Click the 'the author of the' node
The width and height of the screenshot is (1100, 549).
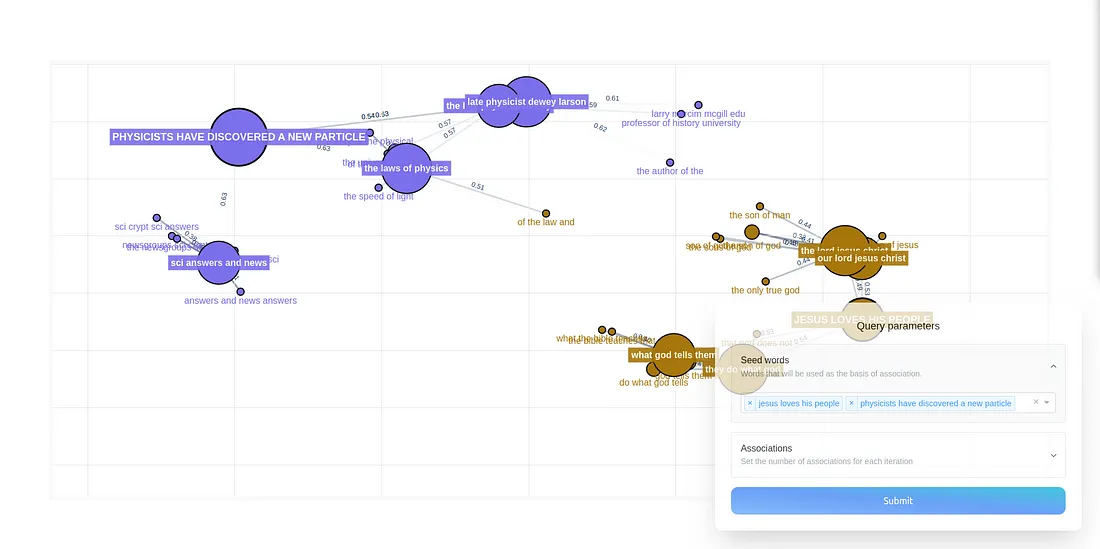[670, 162]
